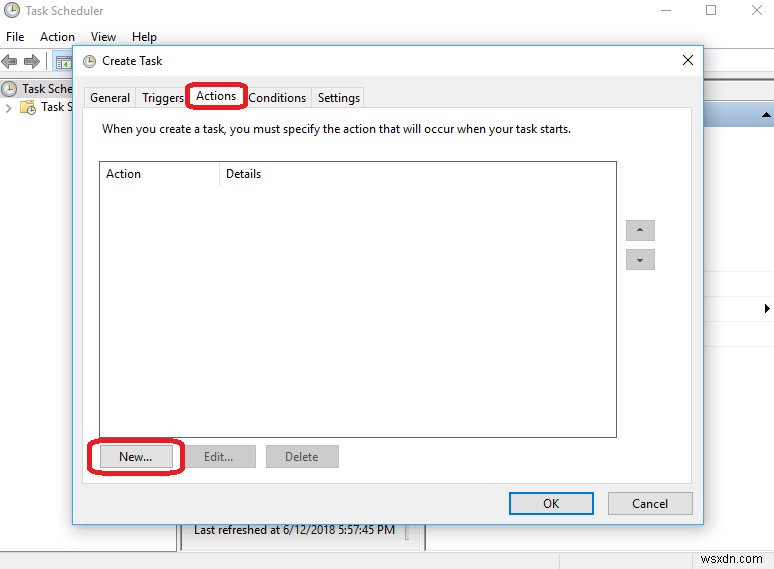Expand the Task Scheduler Library tree node
Viewport: 774px width, 569px height.
pyautogui.click(x=8, y=108)
